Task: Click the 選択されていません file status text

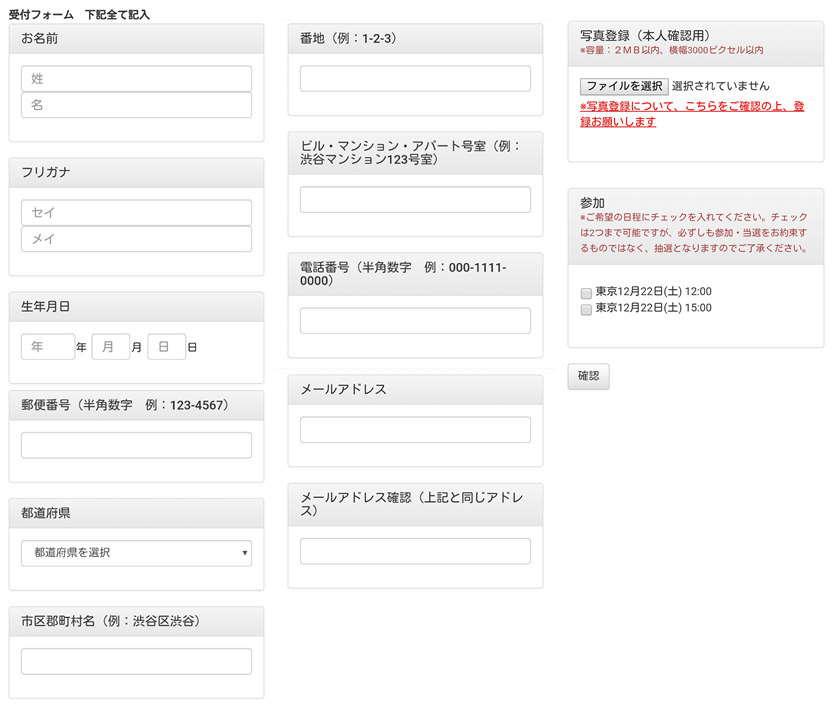Action: pos(721,86)
